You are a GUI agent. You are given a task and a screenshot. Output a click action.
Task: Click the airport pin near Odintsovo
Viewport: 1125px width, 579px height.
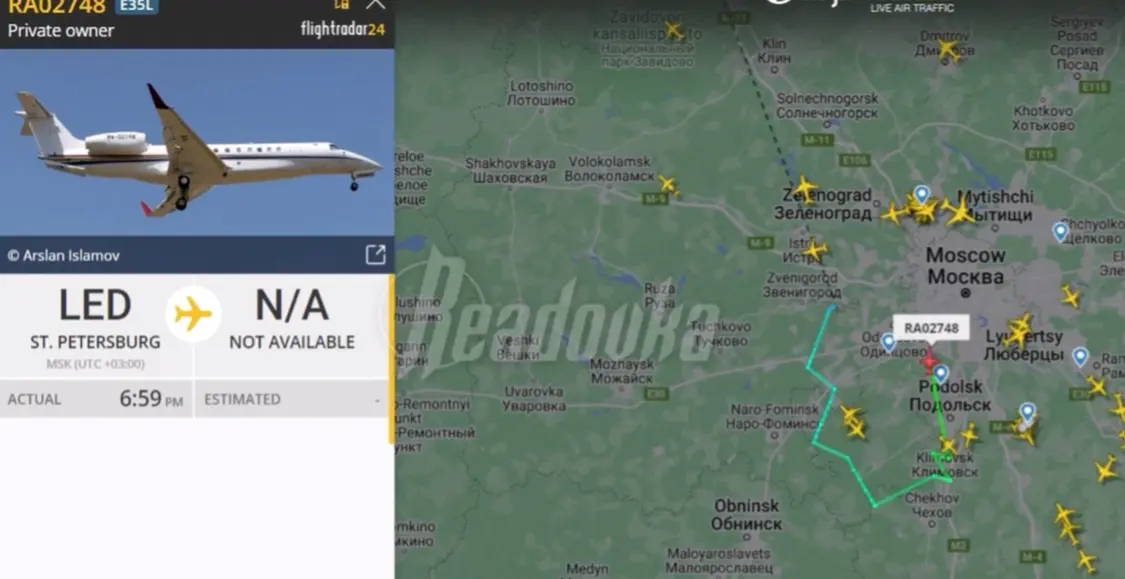pos(888,342)
